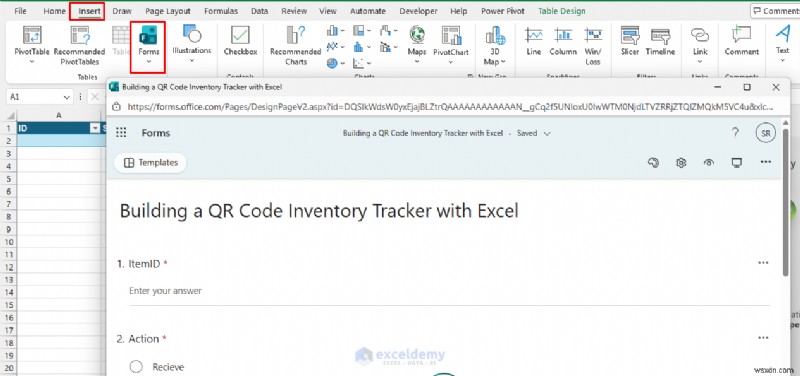Switch to the Power Pivot tab
Screen dimensions: 800x376
(503, 11)
